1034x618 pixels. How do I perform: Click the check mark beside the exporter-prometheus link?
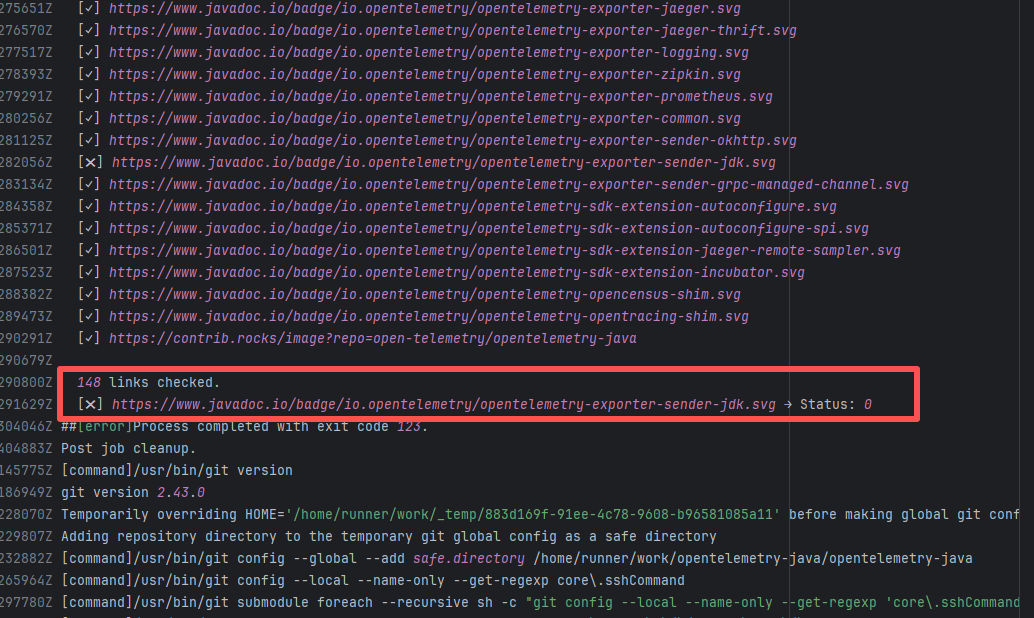click(89, 97)
